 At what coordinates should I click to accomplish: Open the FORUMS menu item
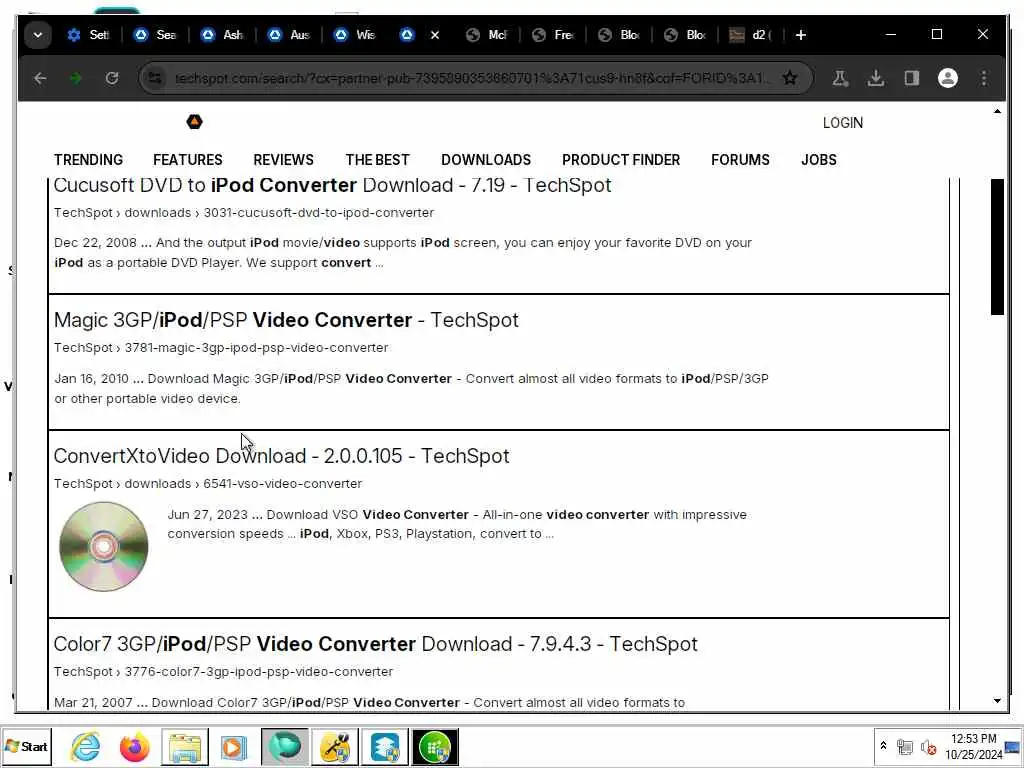click(x=740, y=160)
